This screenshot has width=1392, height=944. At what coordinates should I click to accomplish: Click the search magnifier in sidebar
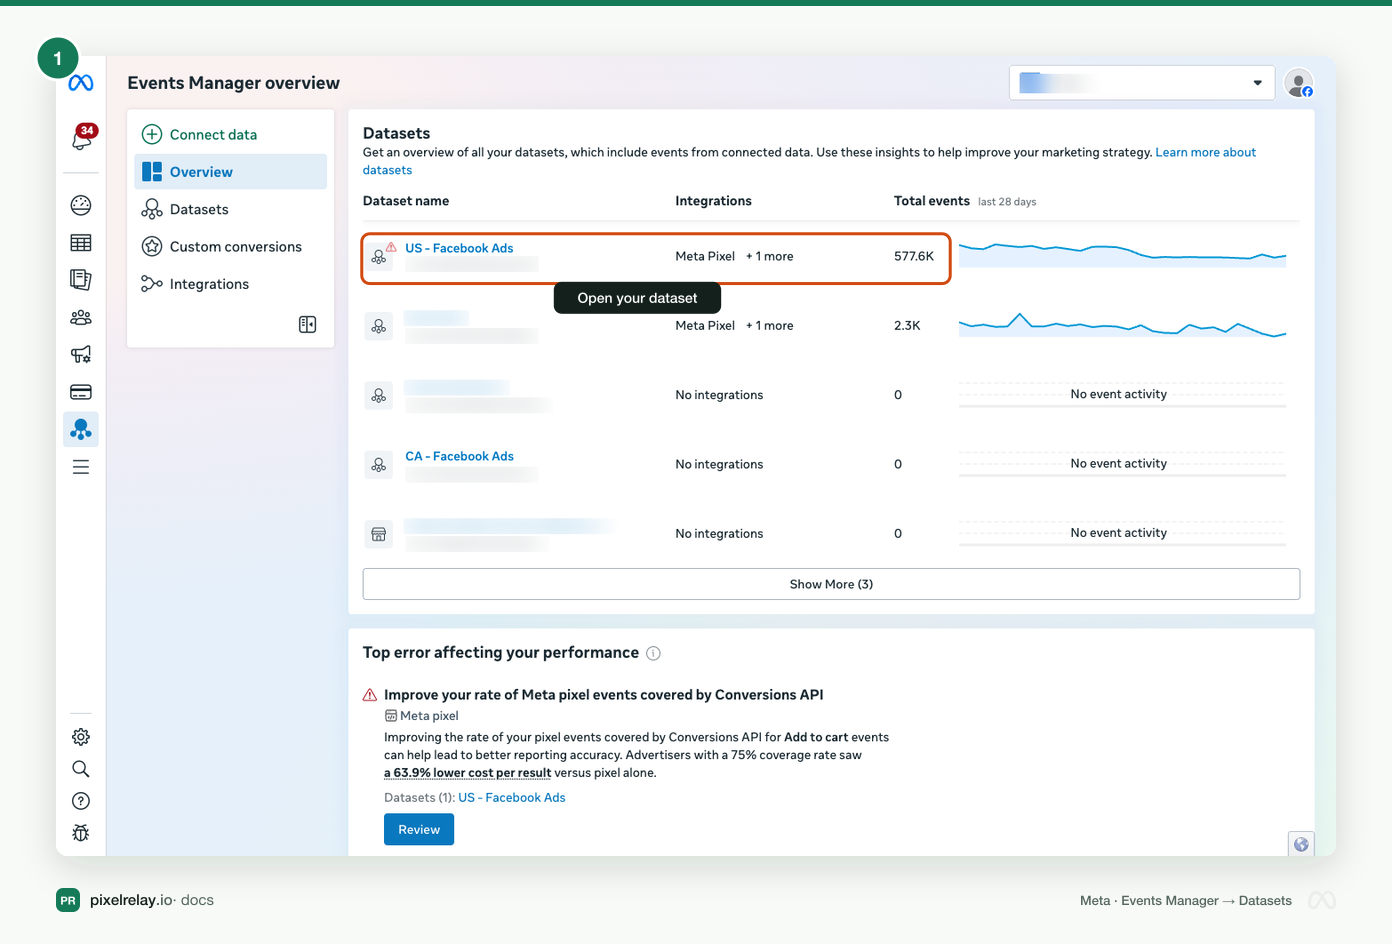pos(81,769)
